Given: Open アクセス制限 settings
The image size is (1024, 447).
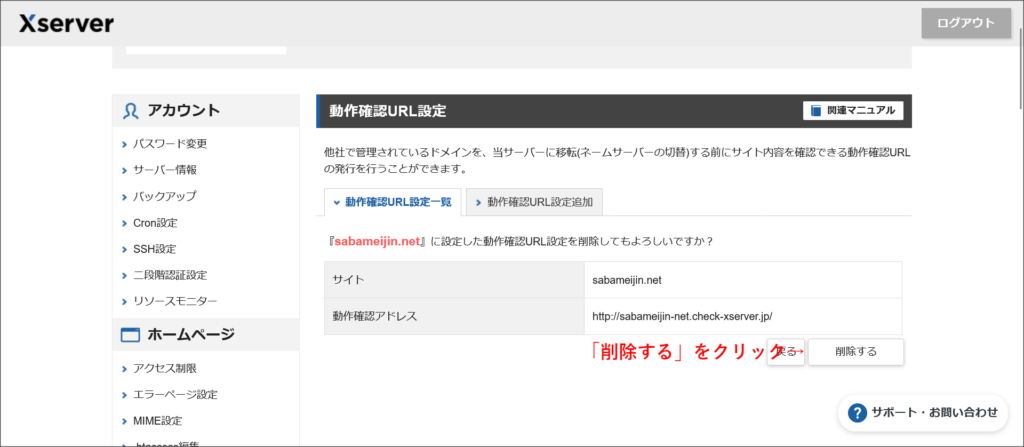Looking at the screenshot, I should 164,368.
